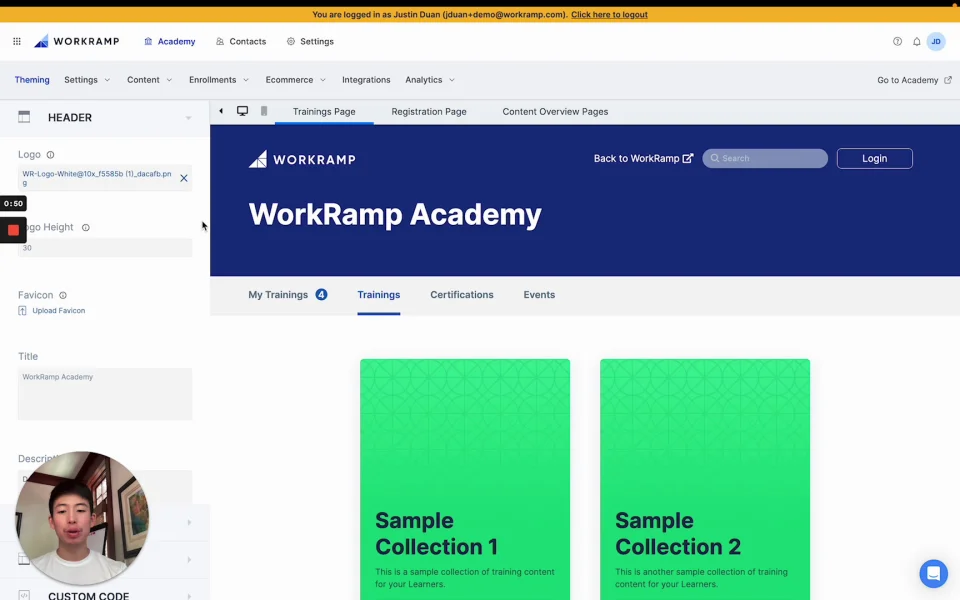
Task: Click the Upload Favicon file icon
Action: (23, 310)
